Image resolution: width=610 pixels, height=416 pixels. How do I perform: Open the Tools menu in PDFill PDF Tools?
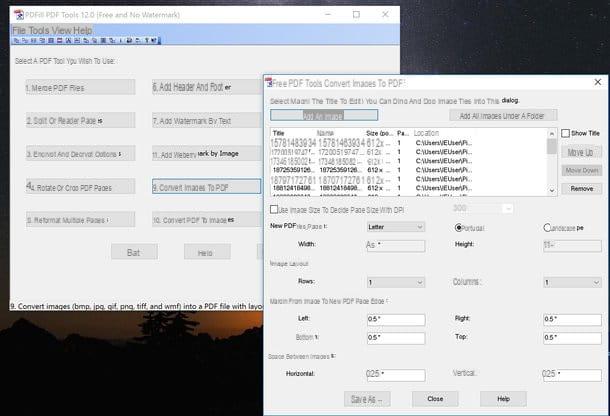(39, 30)
